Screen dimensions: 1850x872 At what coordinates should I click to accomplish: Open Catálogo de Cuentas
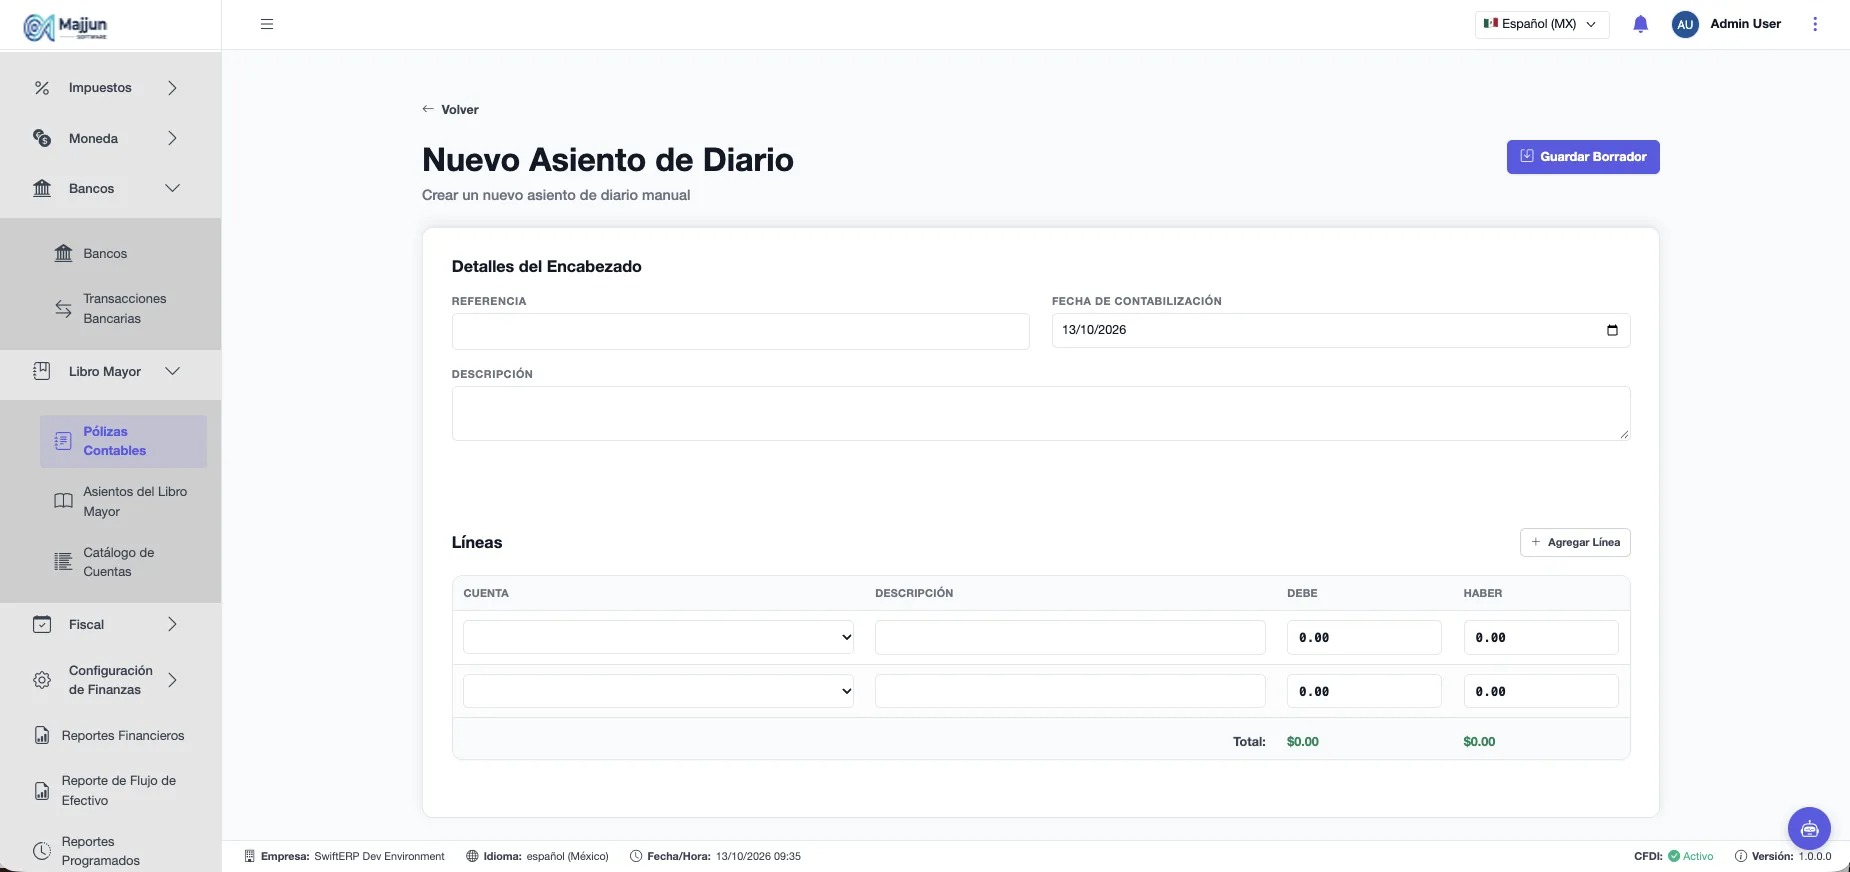(x=124, y=562)
